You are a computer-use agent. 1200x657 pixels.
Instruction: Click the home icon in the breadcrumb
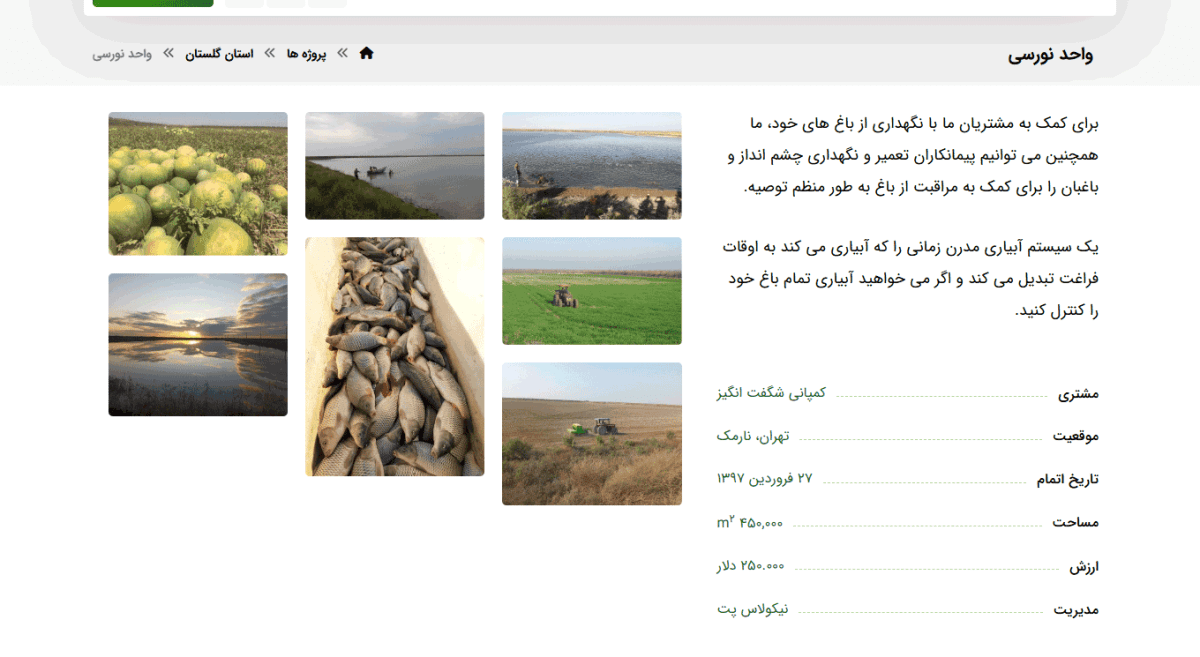tap(367, 53)
